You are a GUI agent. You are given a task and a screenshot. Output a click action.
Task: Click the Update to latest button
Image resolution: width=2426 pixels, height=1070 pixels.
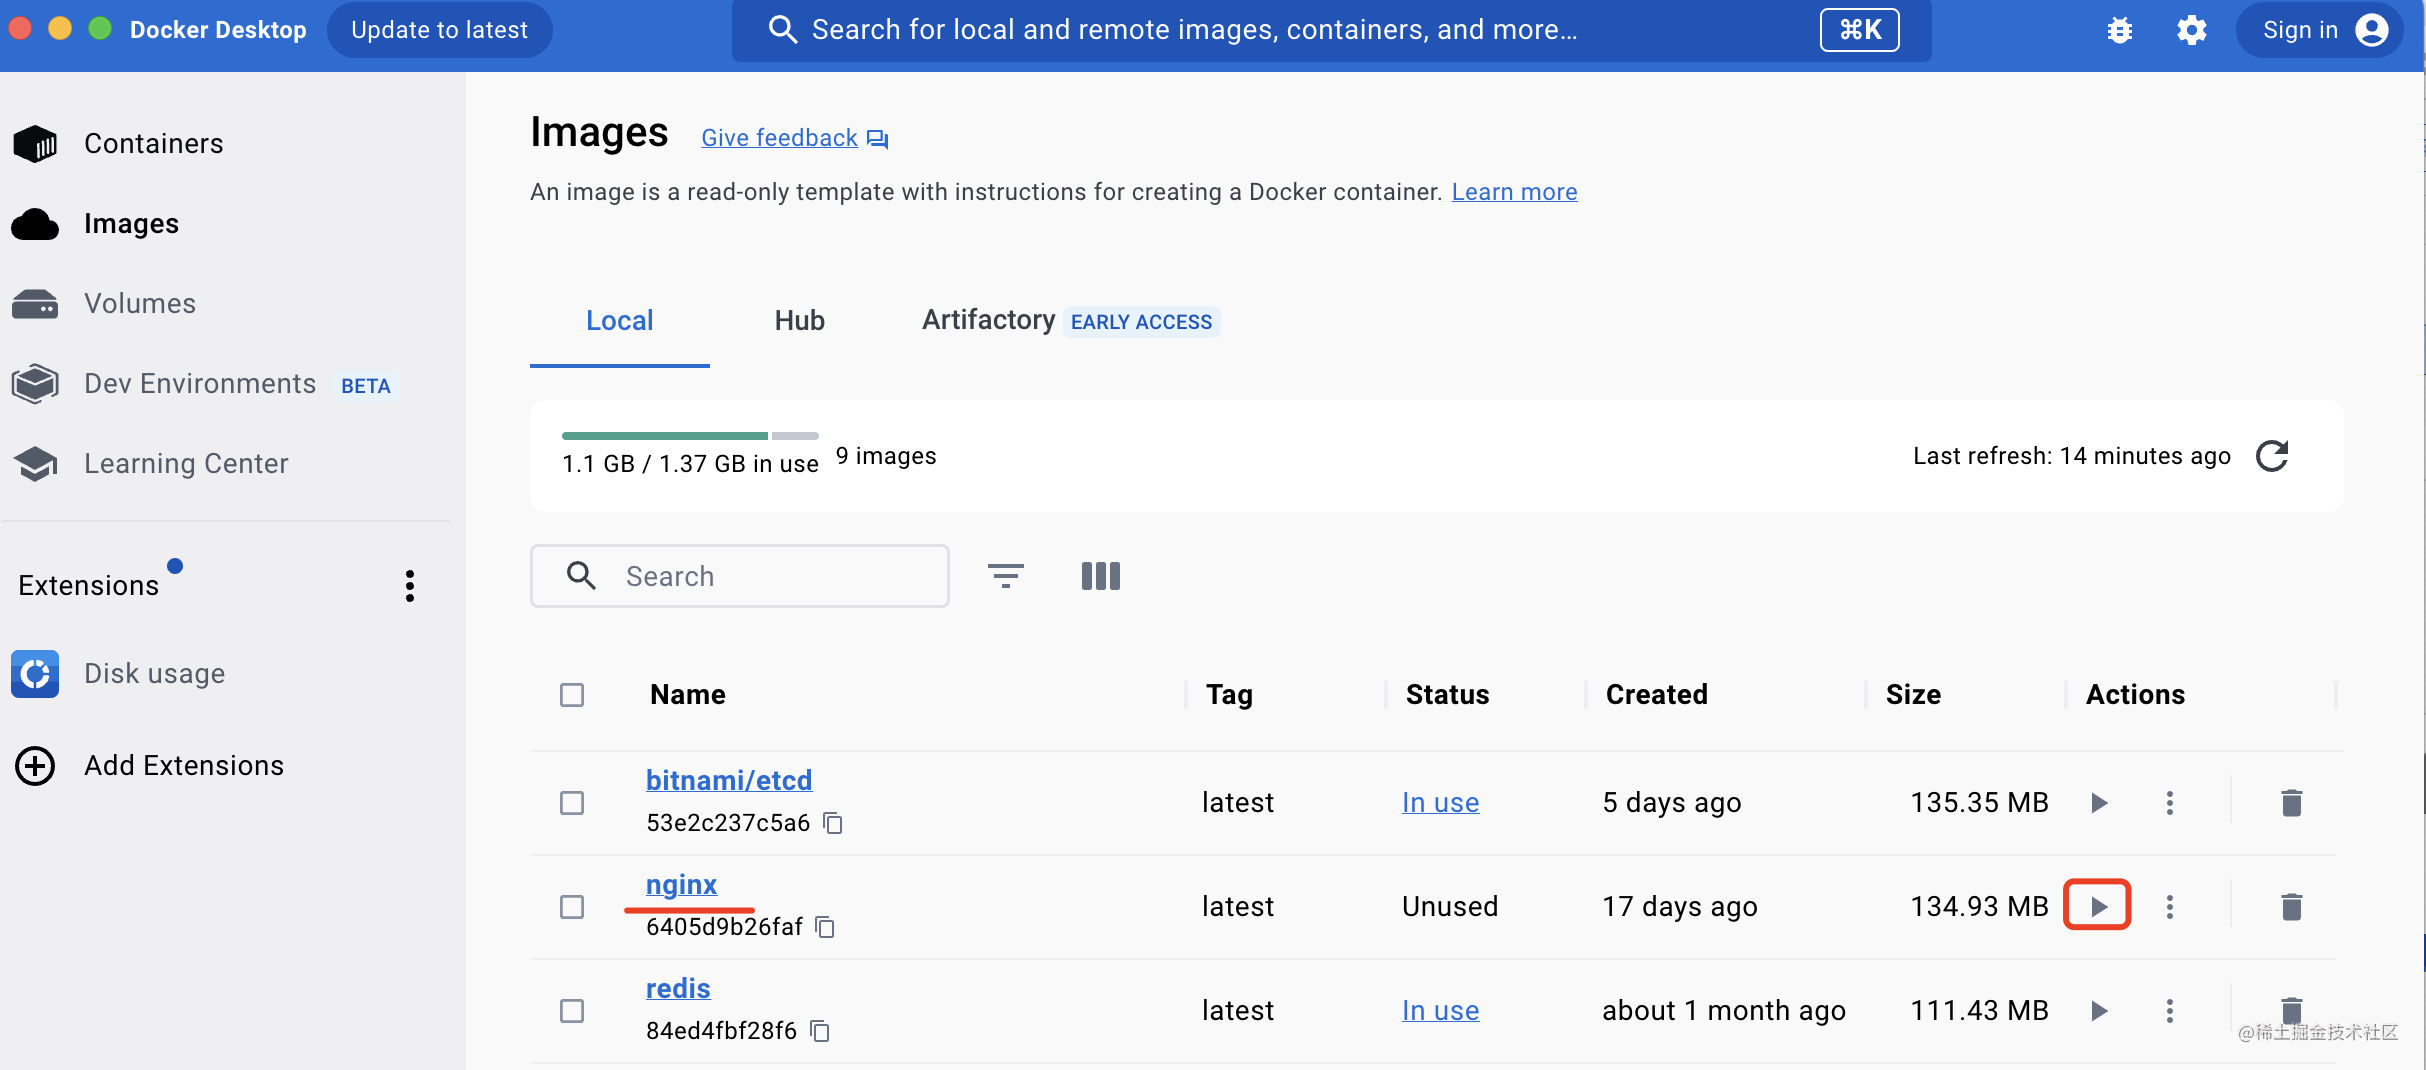coord(439,30)
